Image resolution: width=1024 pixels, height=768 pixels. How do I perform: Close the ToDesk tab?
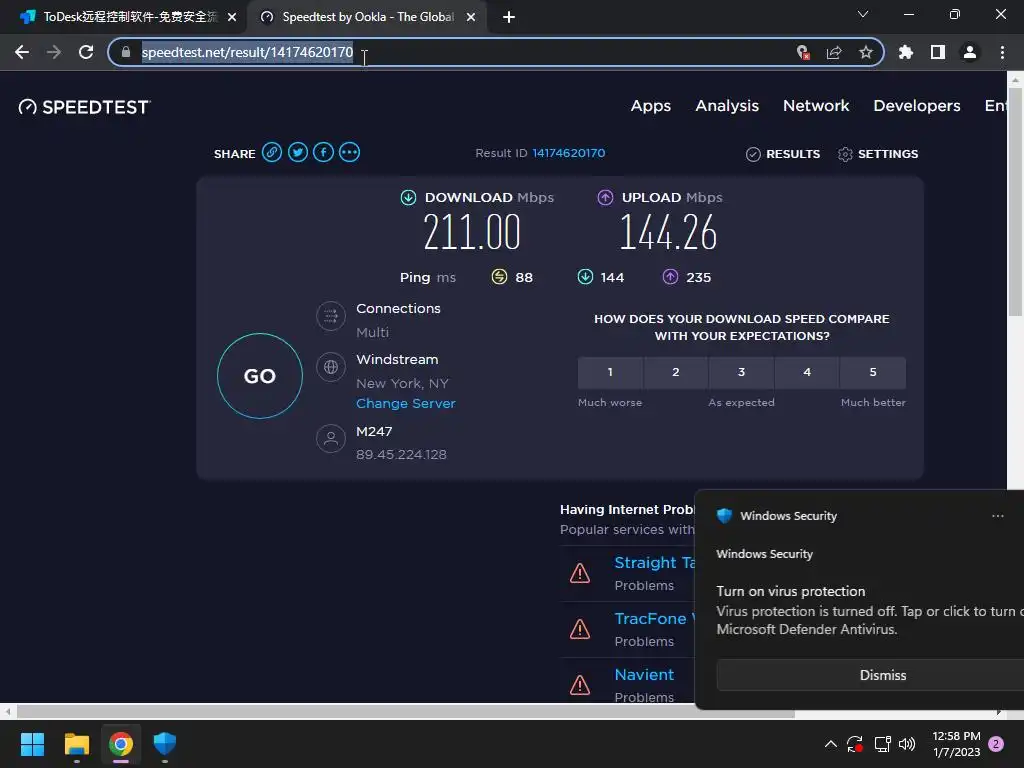pos(232,18)
